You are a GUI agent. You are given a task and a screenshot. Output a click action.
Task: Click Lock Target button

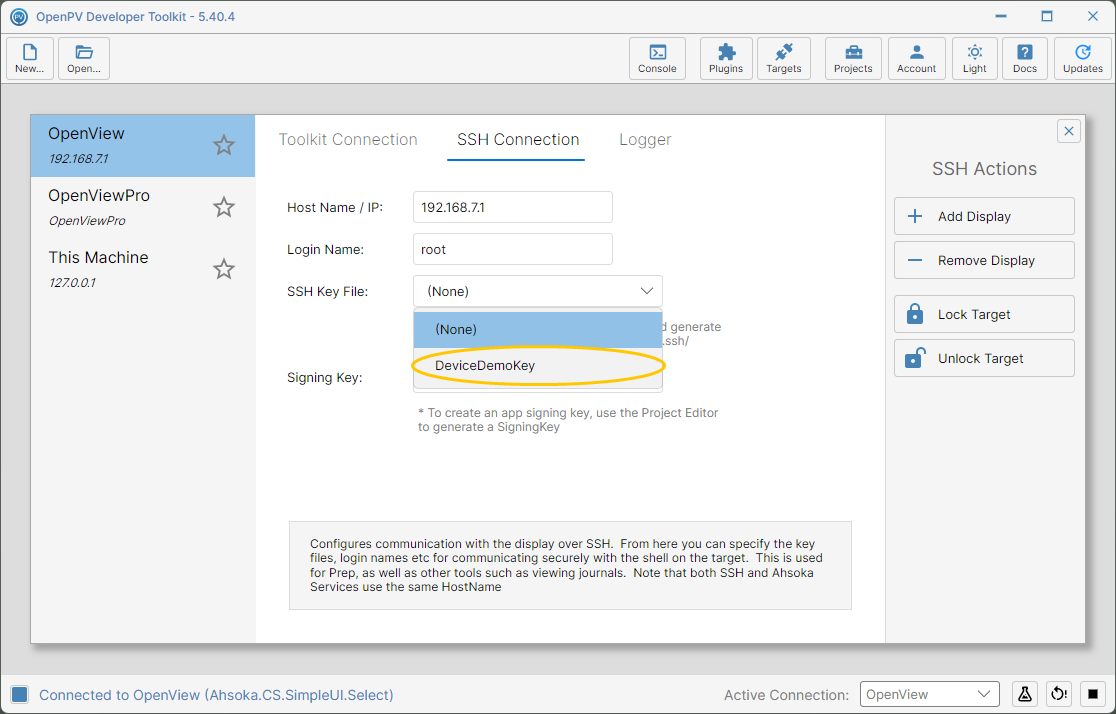coord(984,315)
